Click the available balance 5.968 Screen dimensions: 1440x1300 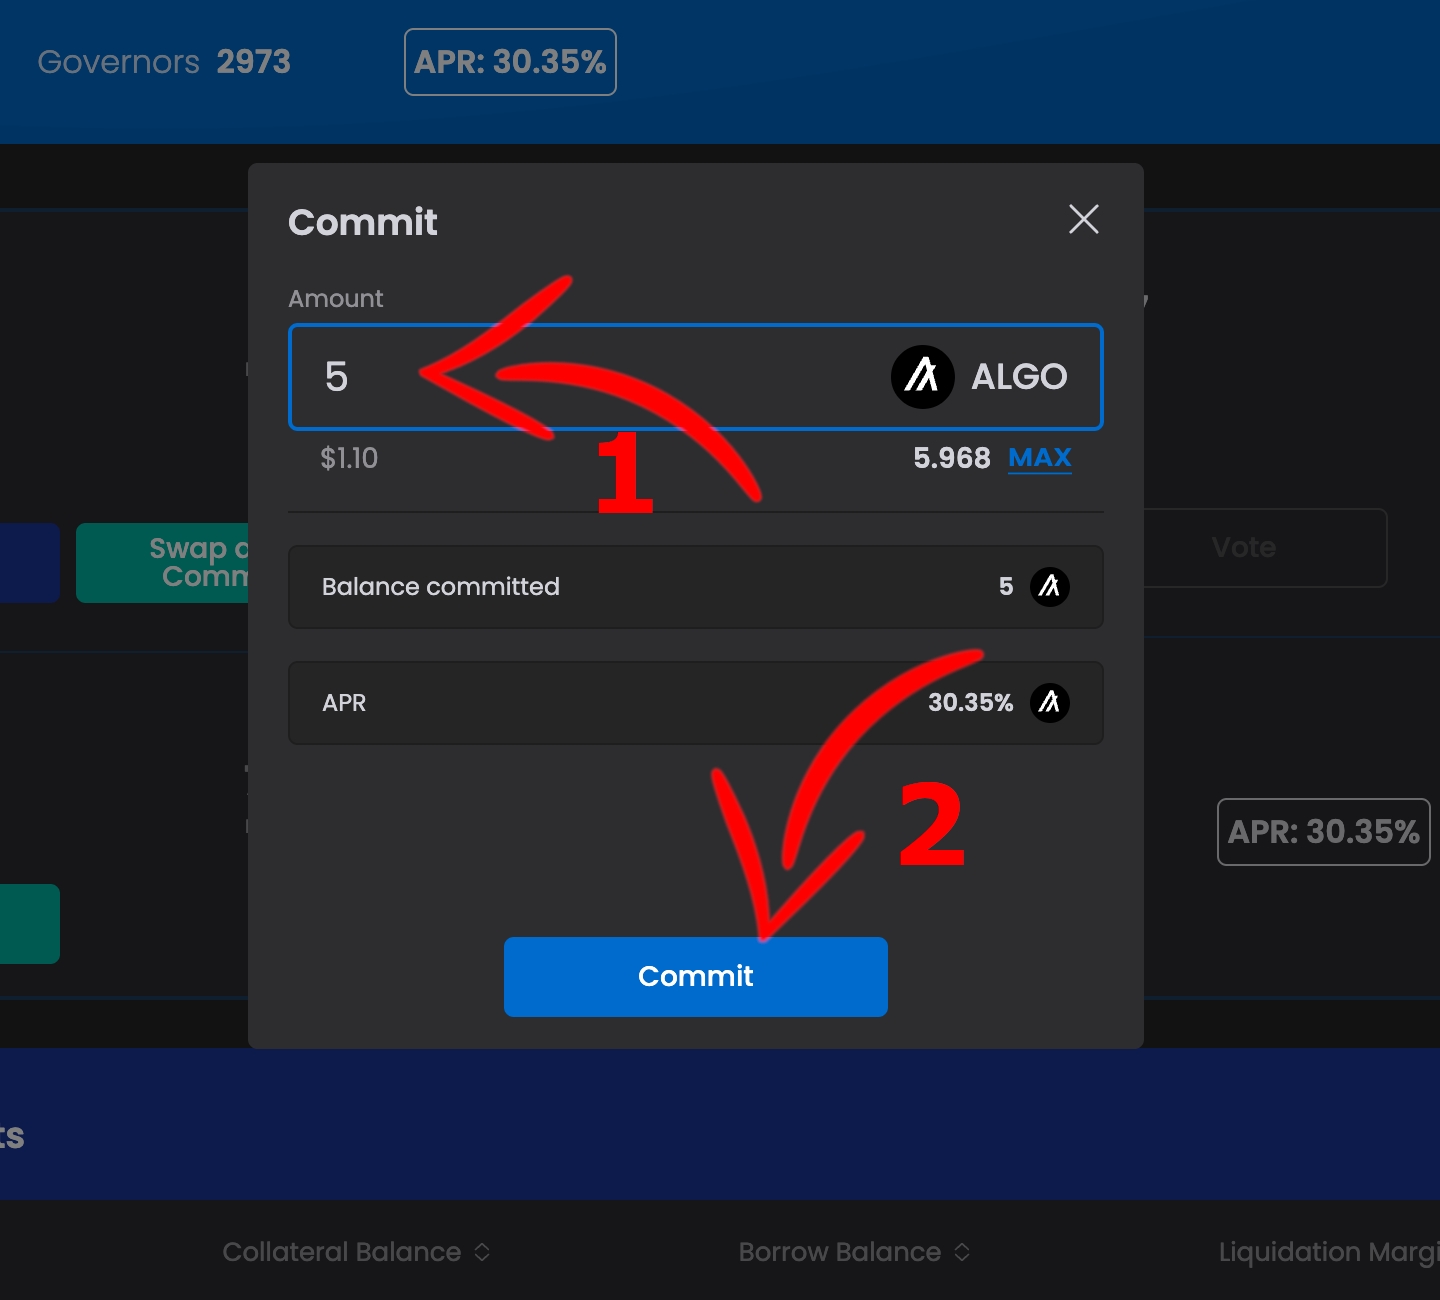tap(951, 458)
